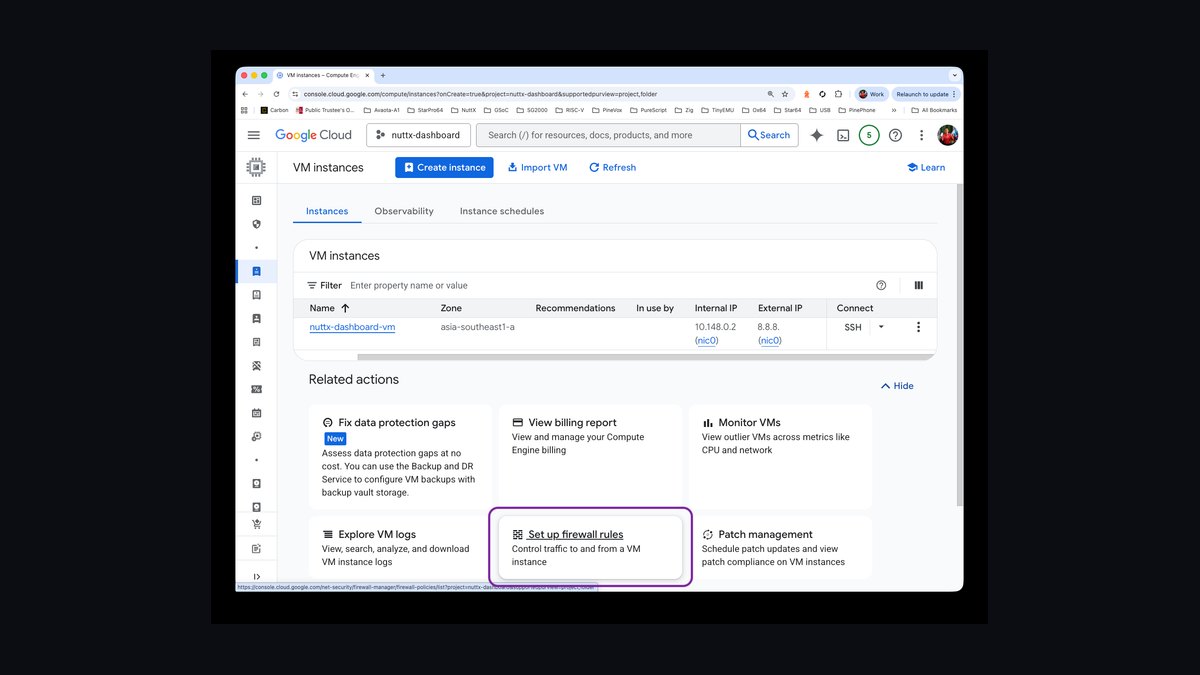The image size is (1200, 675).
Task: Open the internal IP nic0 link
Action: click(706, 341)
